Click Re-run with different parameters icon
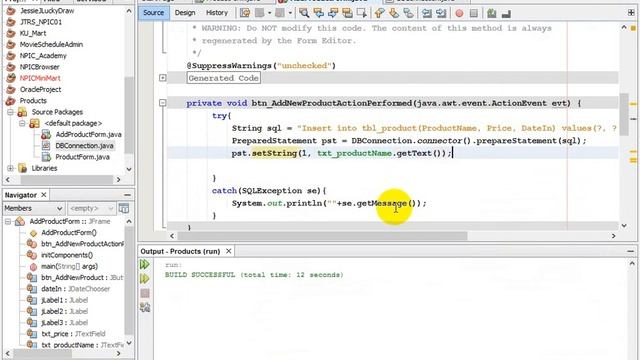Viewport: 640px width, 360px height. click(144, 279)
